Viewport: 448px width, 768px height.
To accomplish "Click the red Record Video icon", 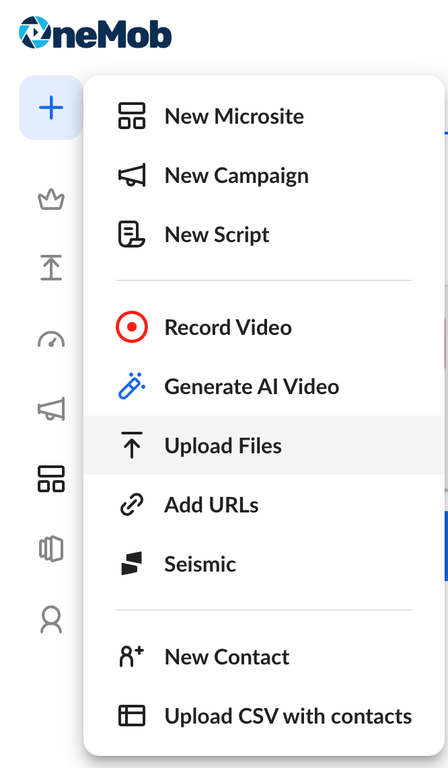I will 132,327.
